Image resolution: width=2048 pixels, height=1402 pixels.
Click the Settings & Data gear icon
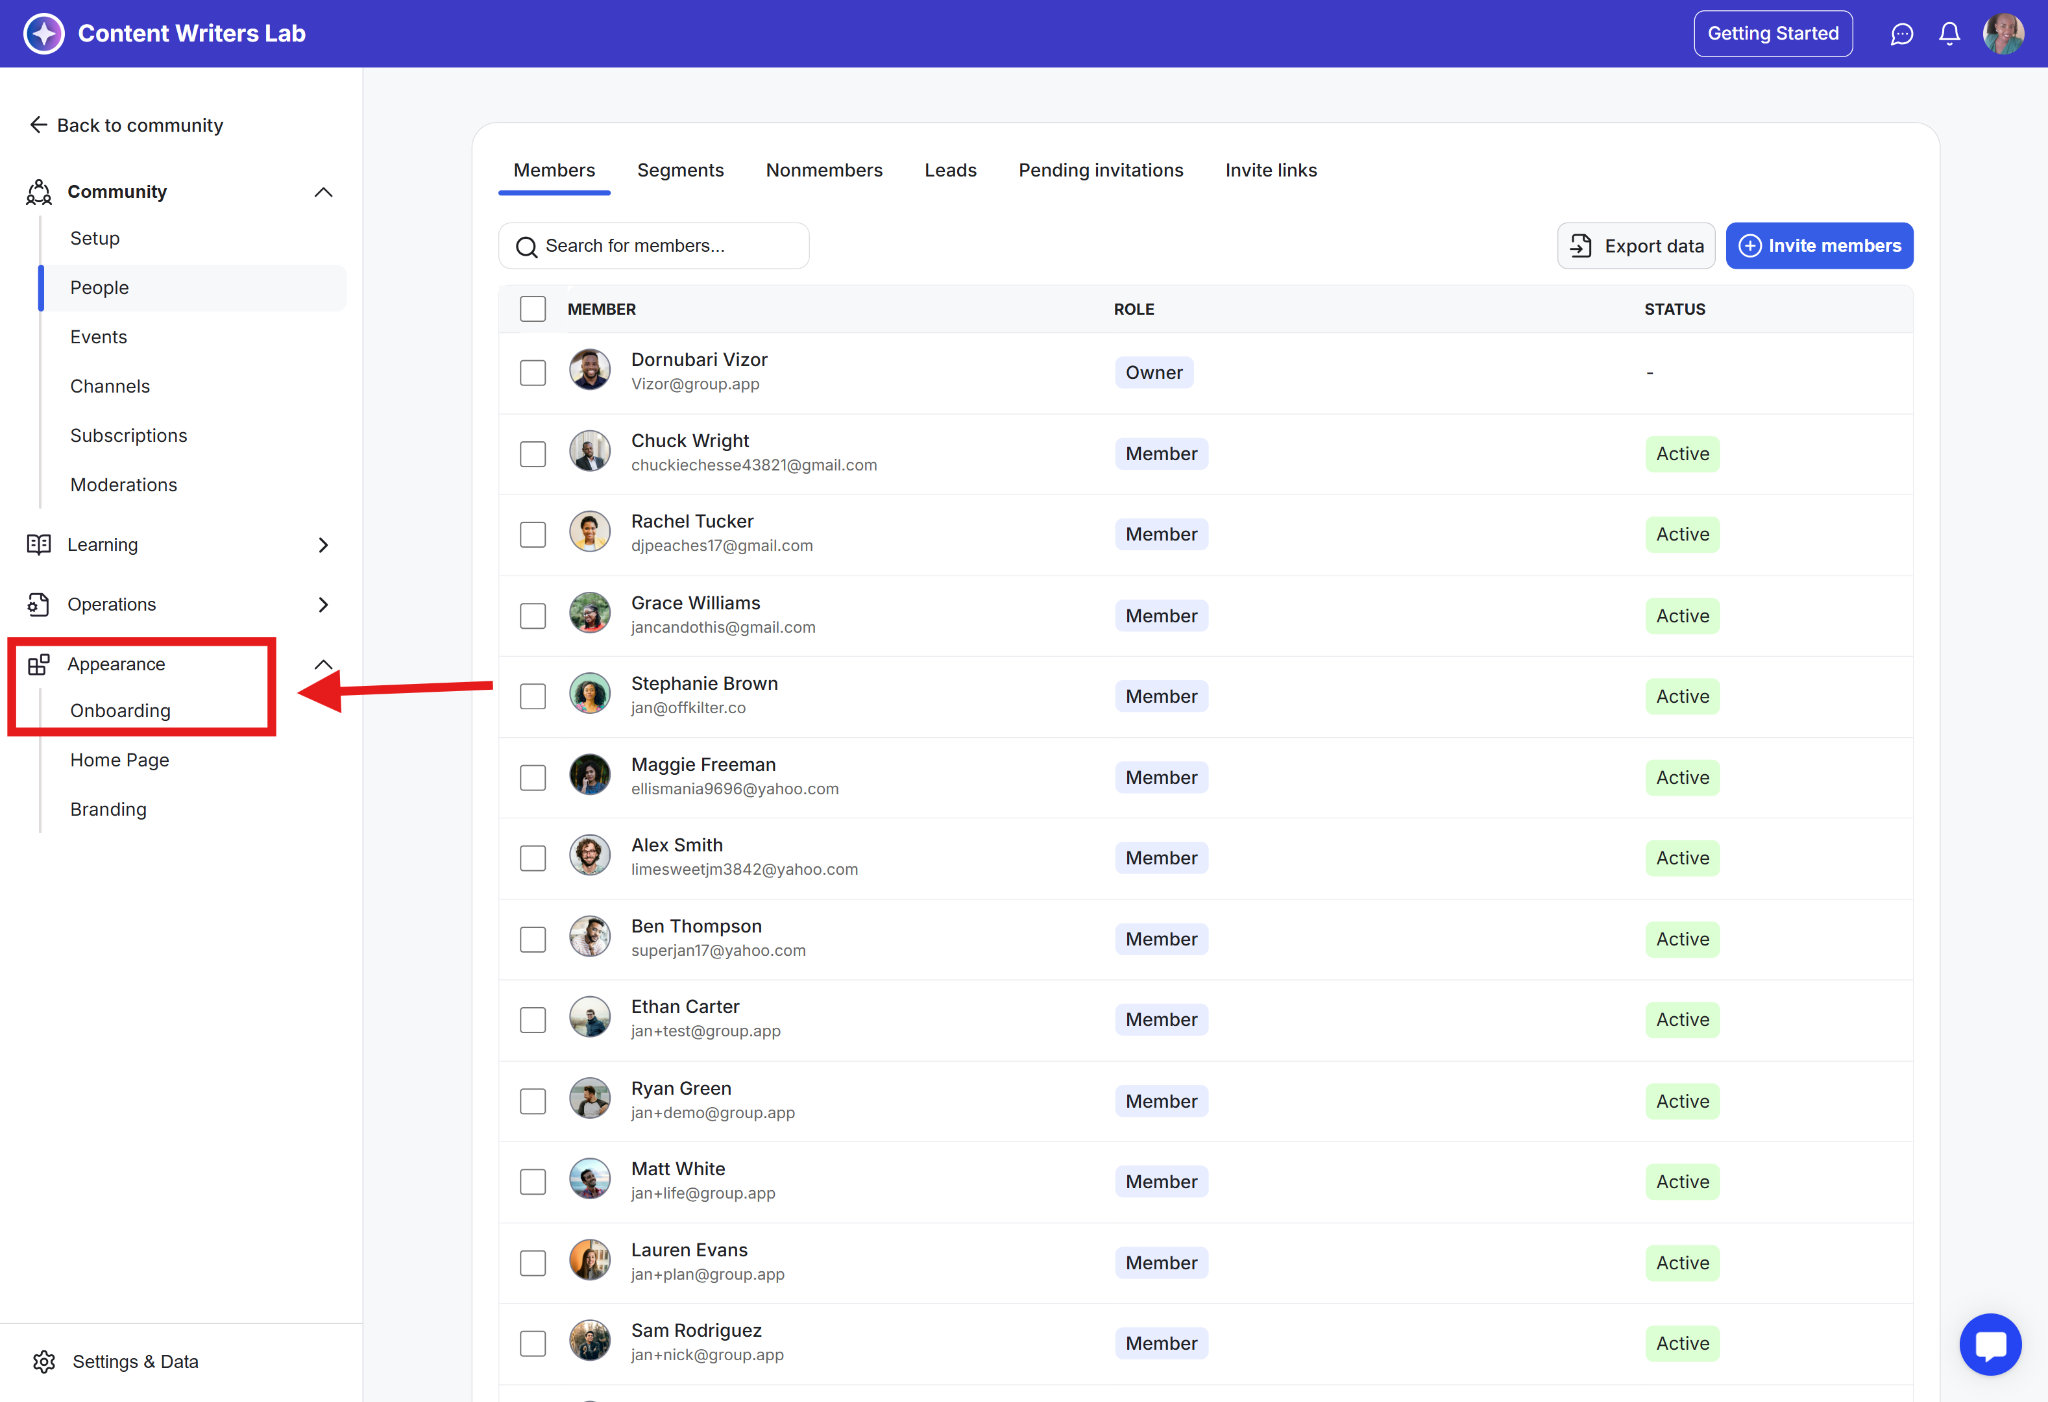click(44, 1361)
